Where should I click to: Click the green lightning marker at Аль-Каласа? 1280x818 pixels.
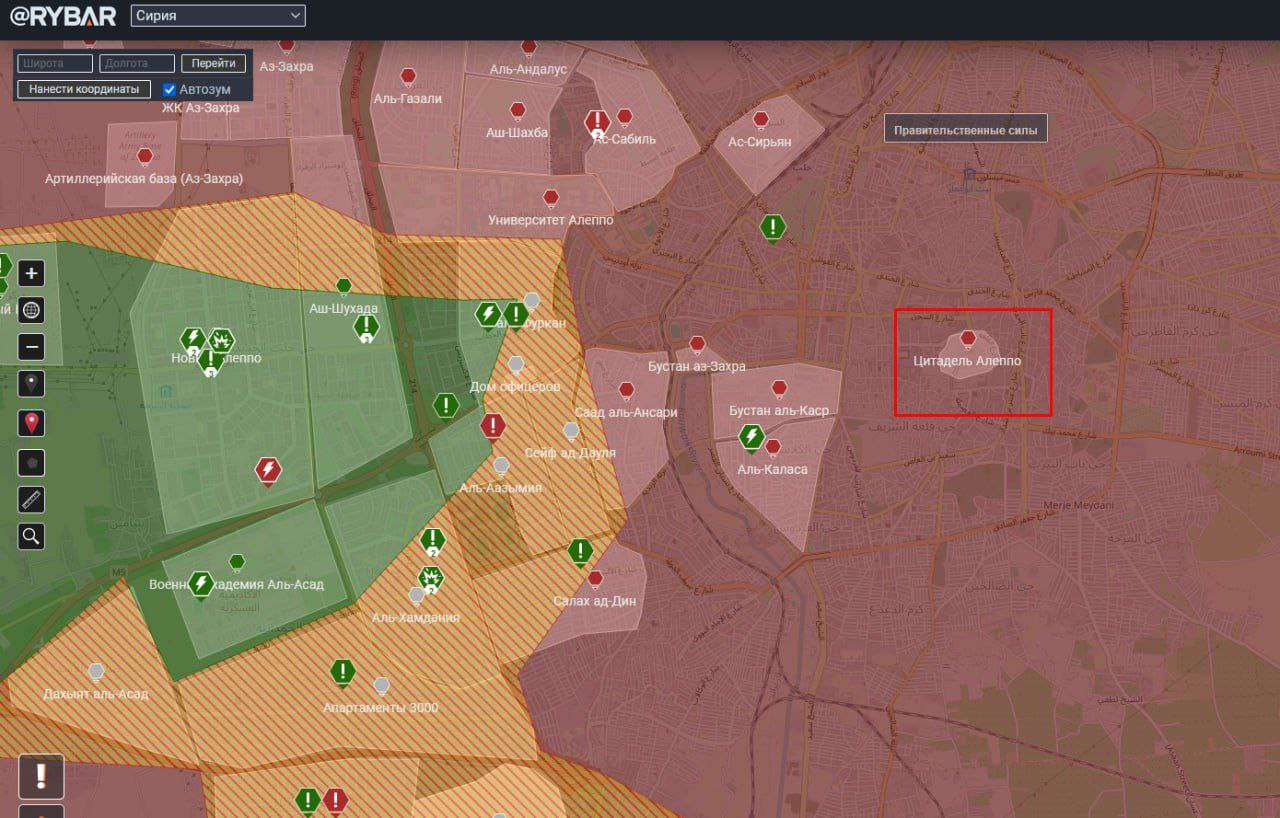click(751, 437)
